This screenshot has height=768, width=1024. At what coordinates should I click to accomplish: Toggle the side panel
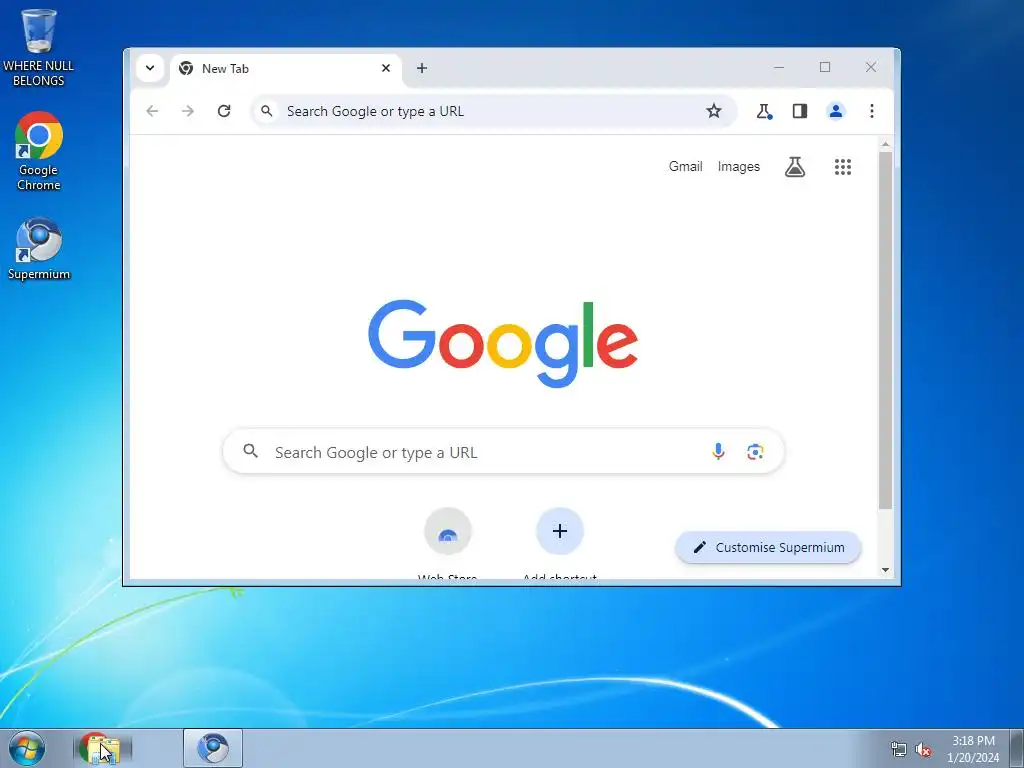click(800, 111)
